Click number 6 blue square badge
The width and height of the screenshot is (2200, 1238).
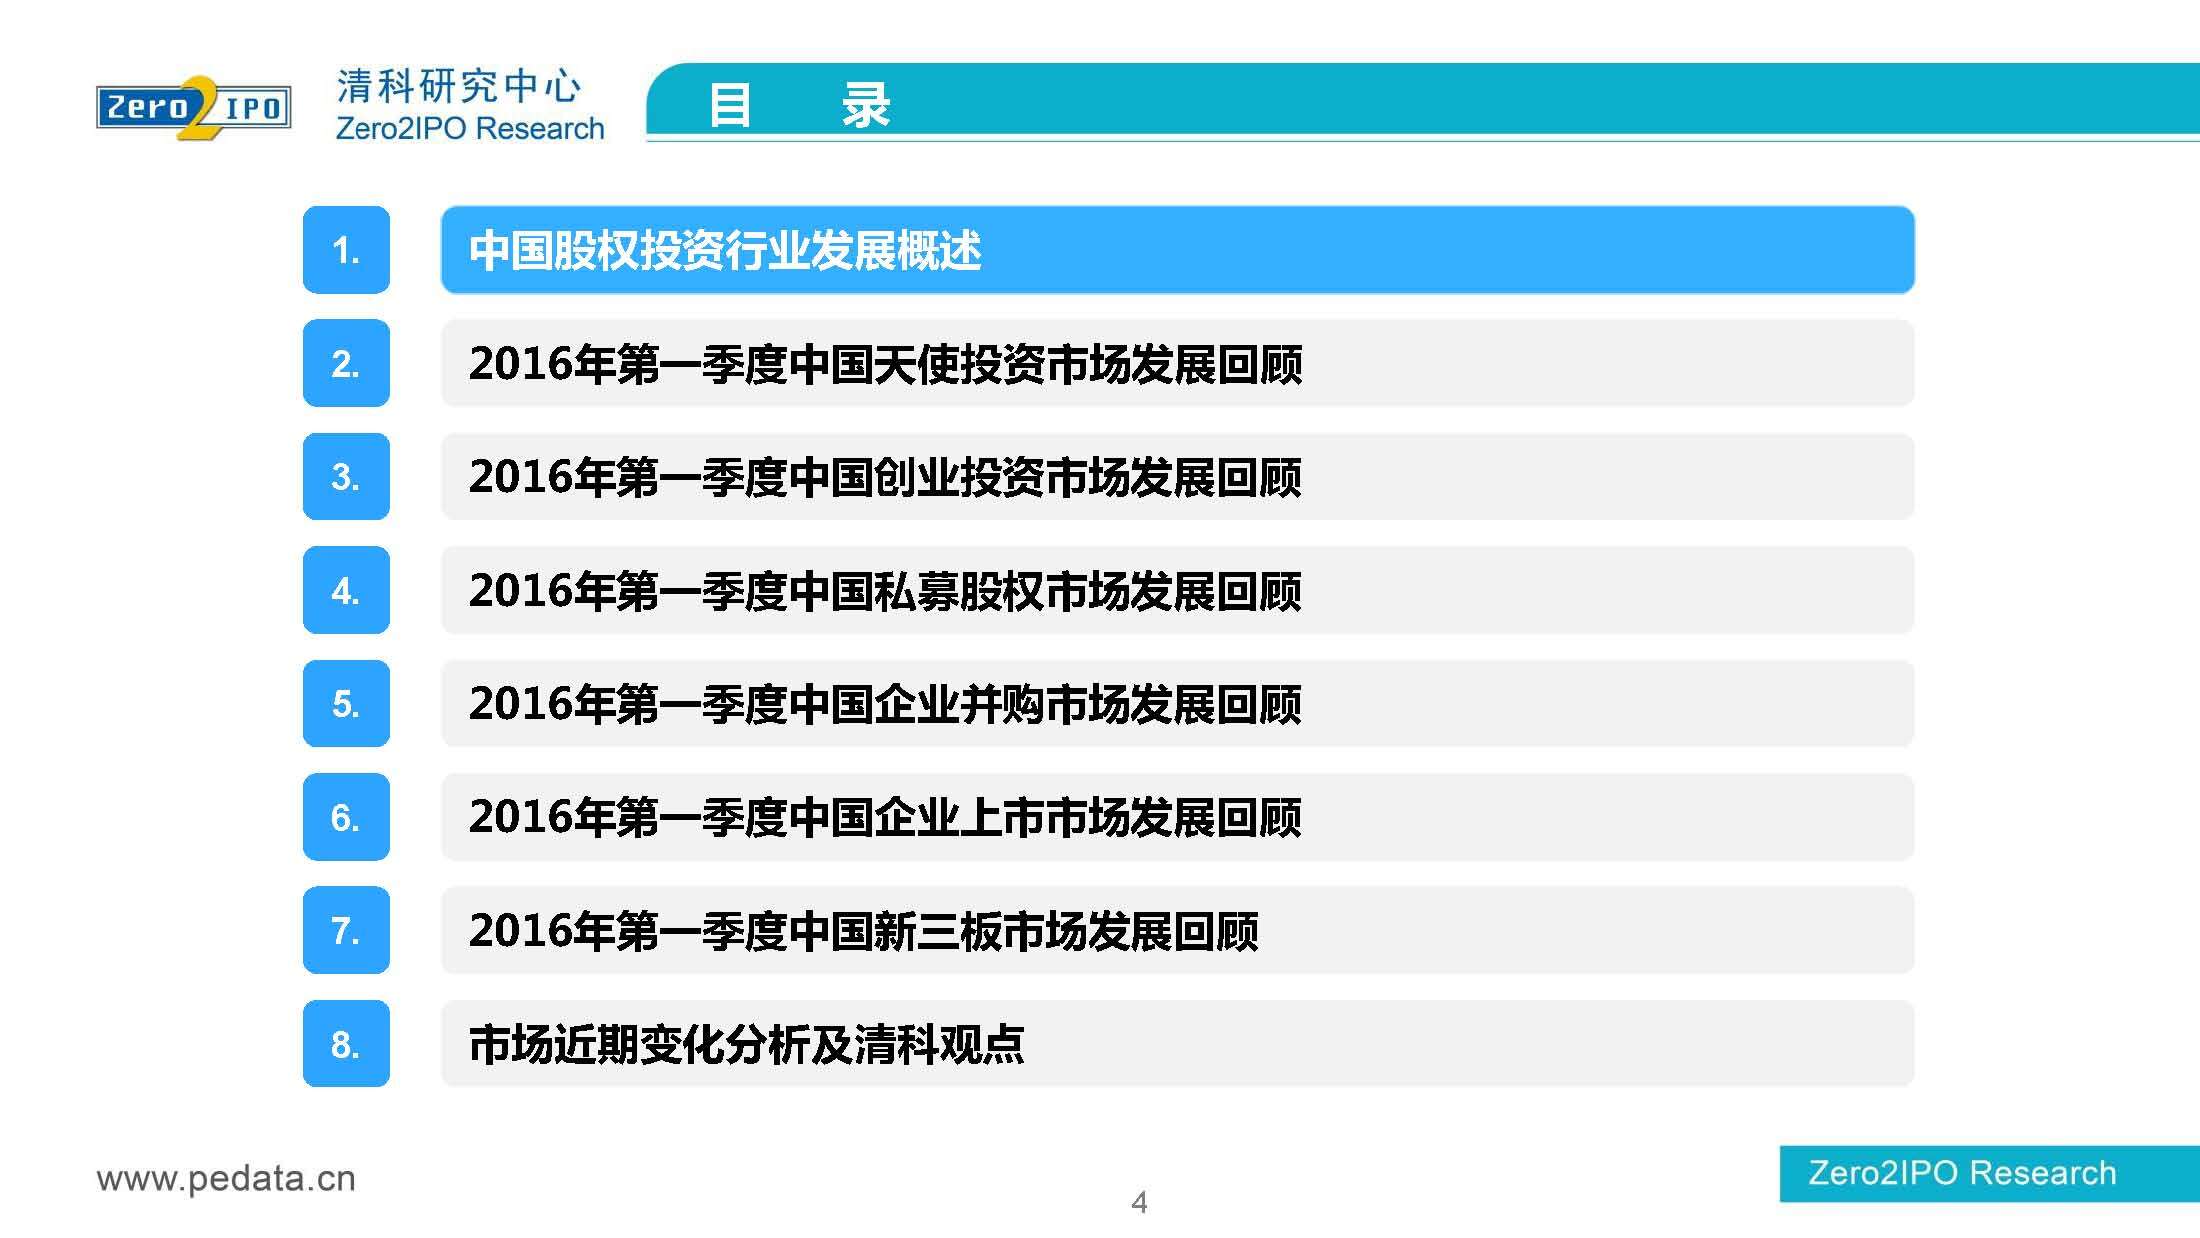[x=346, y=817]
